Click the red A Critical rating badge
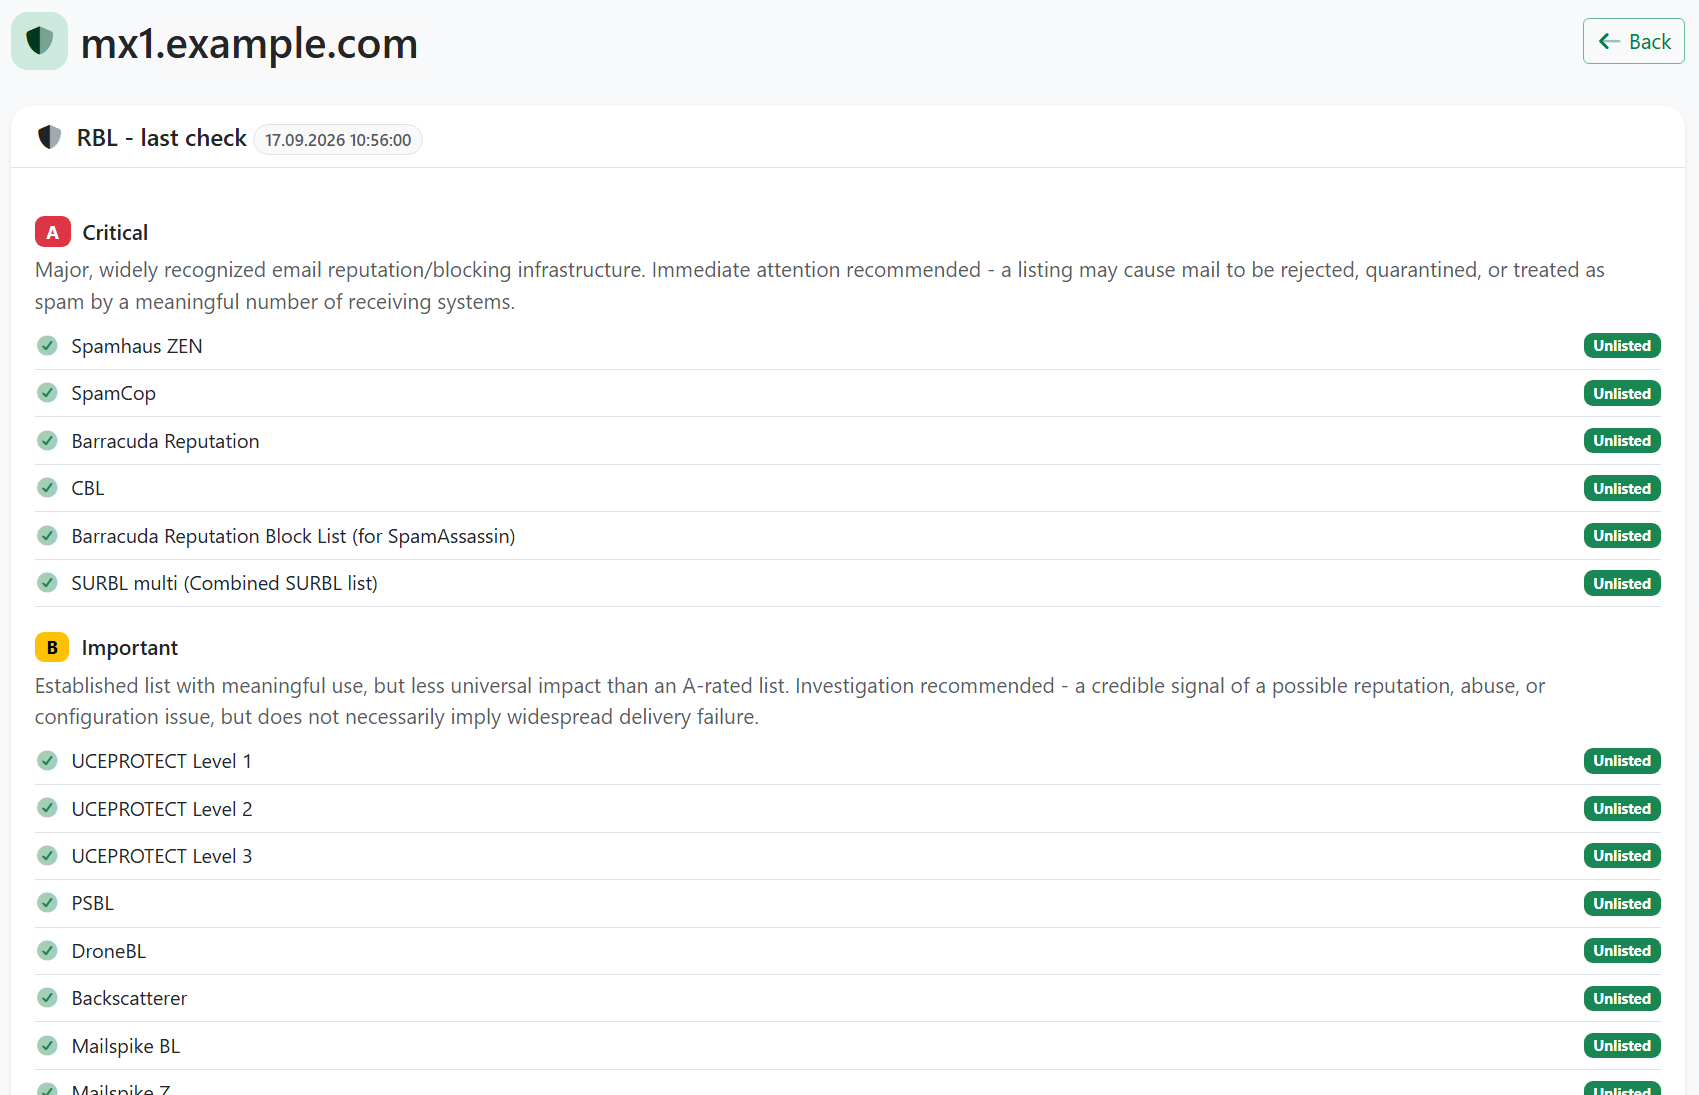The width and height of the screenshot is (1699, 1095). 53,232
